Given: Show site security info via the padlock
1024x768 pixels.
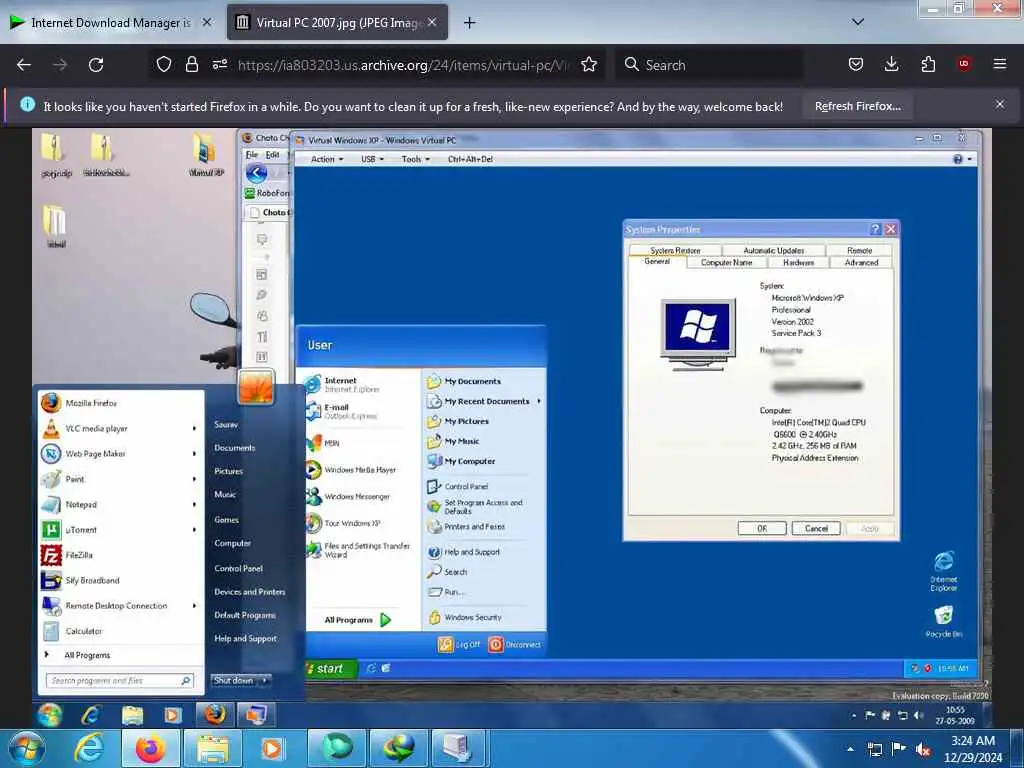Looking at the screenshot, I should tap(191, 64).
